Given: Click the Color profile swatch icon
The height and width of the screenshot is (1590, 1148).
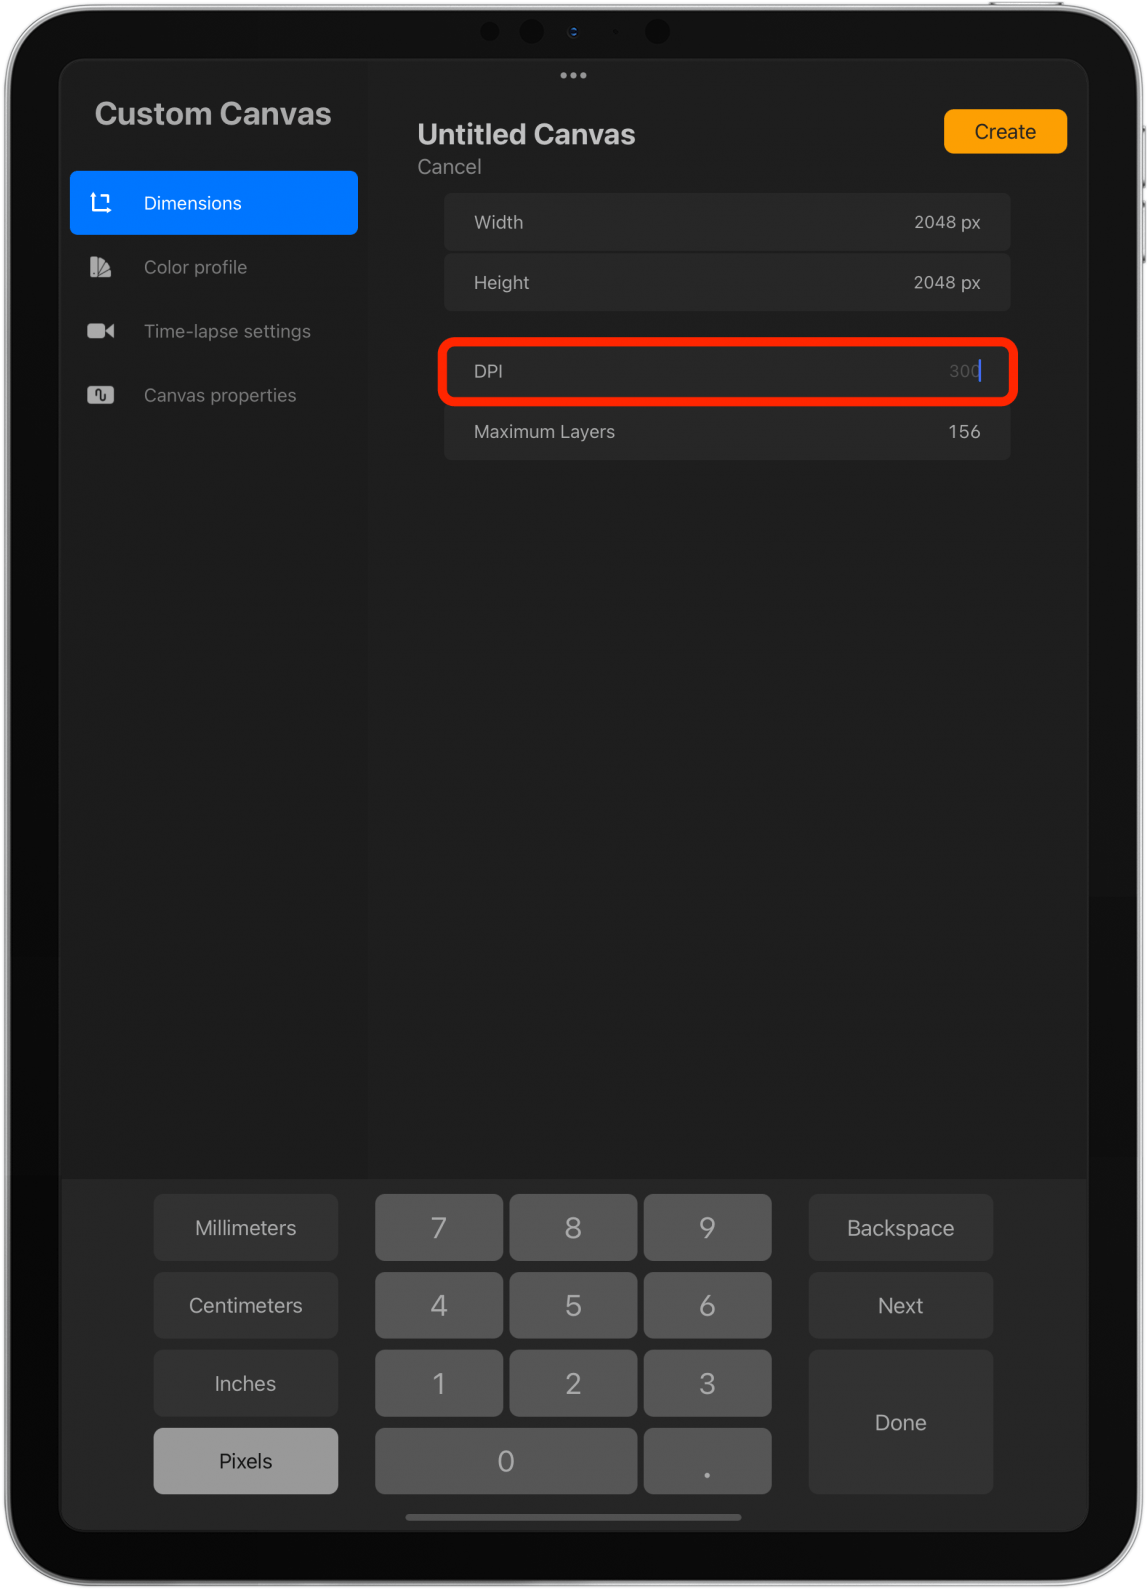Looking at the screenshot, I should [101, 267].
